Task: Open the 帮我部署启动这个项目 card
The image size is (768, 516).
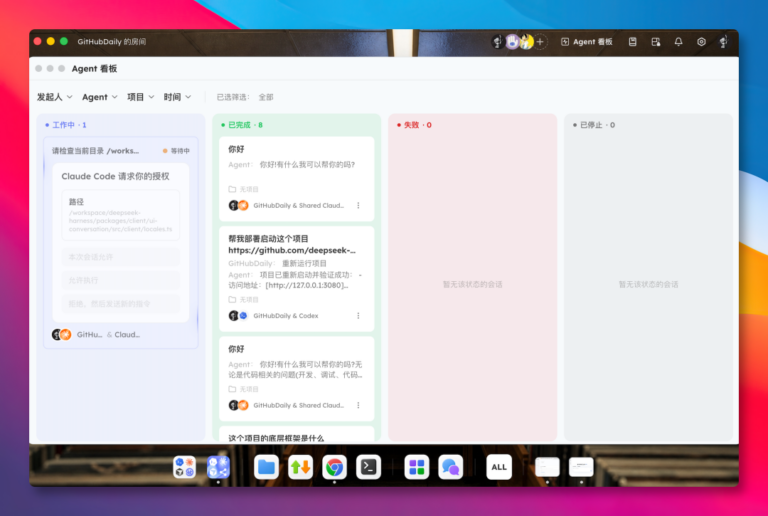Action: point(297,279)
